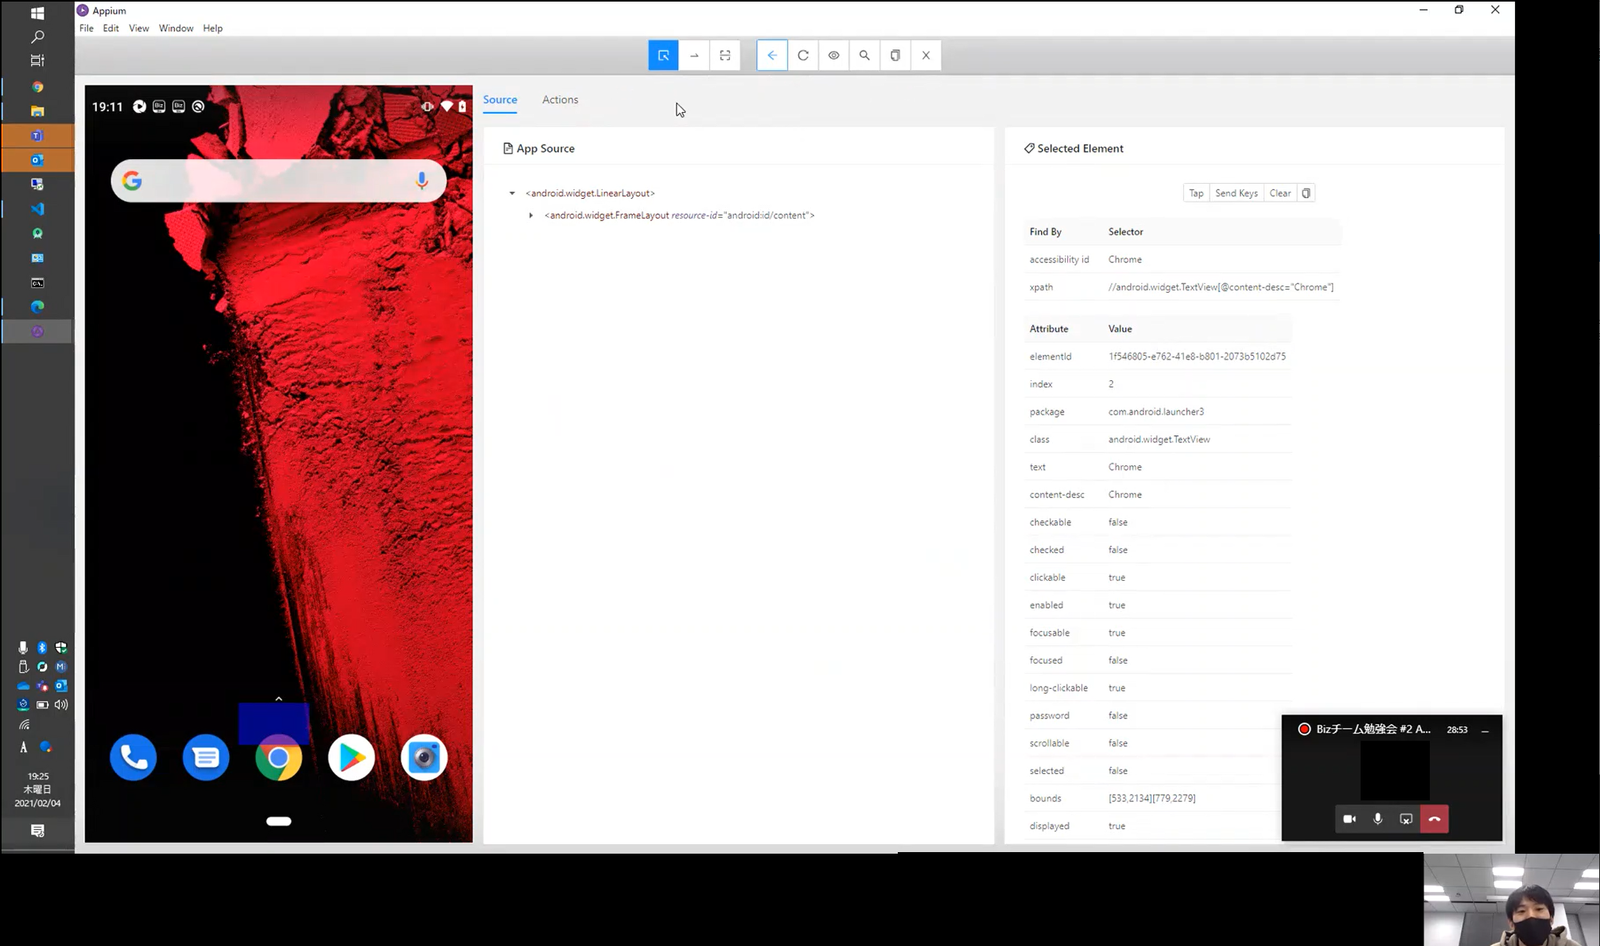The image size is (1600, 946).
Task: Toggle the camera in meeting overlay
Action: [x=1349, y=819]
